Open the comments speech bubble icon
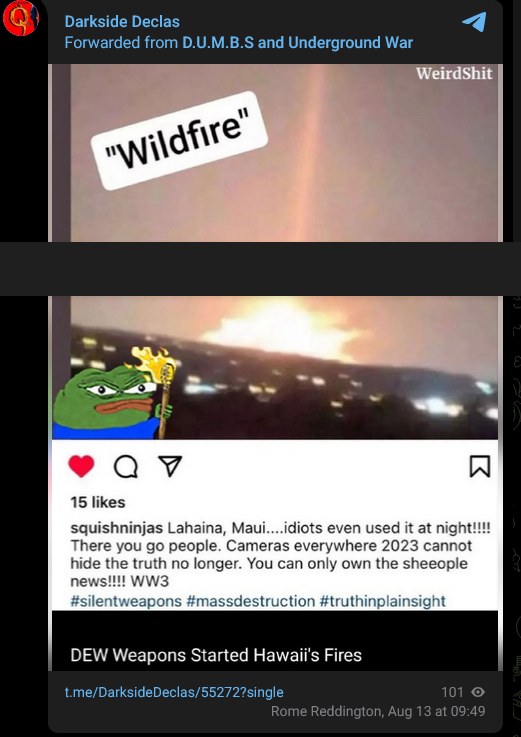The width and height of the screenshot is (521, 737). click(126, 467)
